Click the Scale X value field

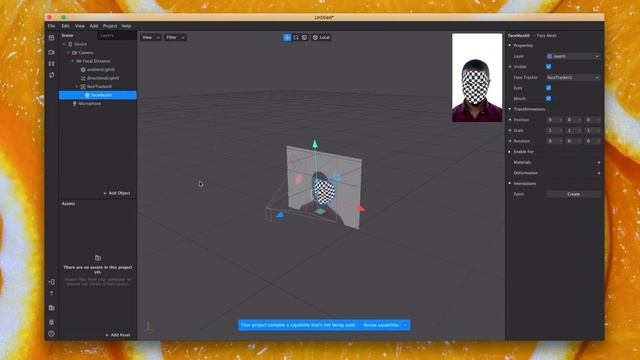coord(554,131)
